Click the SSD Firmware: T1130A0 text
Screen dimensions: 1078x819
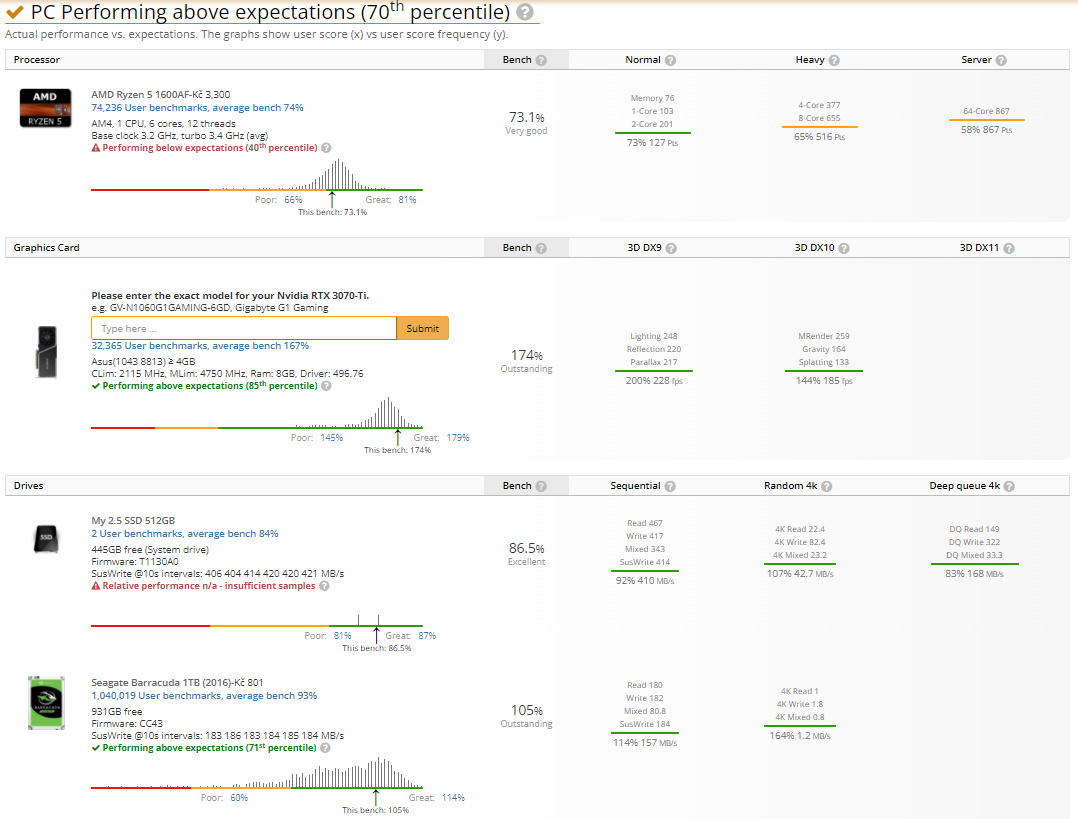(x=135, y=562)
